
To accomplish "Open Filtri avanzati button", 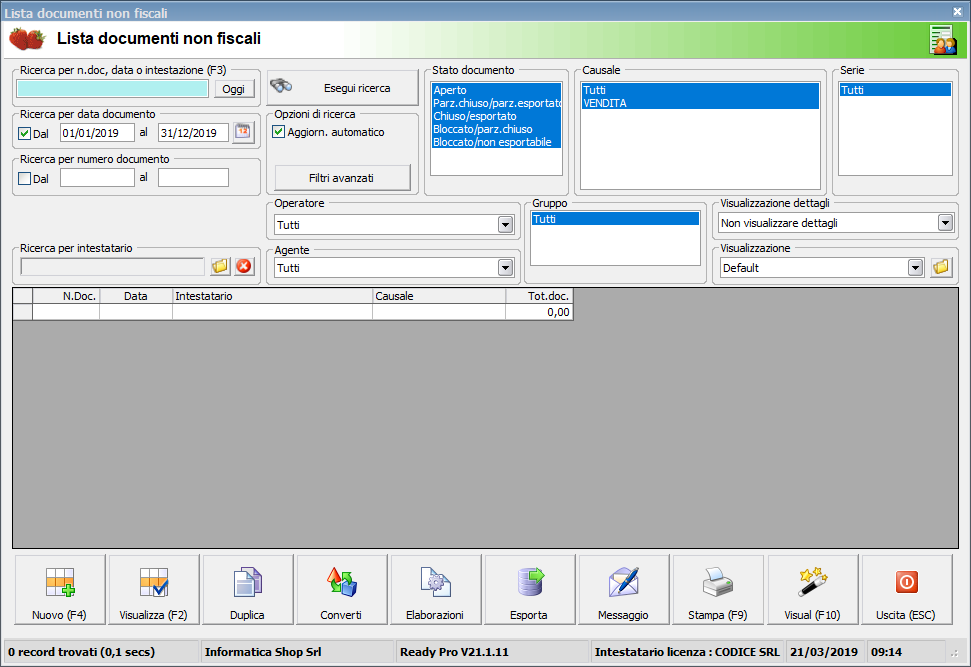I will [342, 178].
